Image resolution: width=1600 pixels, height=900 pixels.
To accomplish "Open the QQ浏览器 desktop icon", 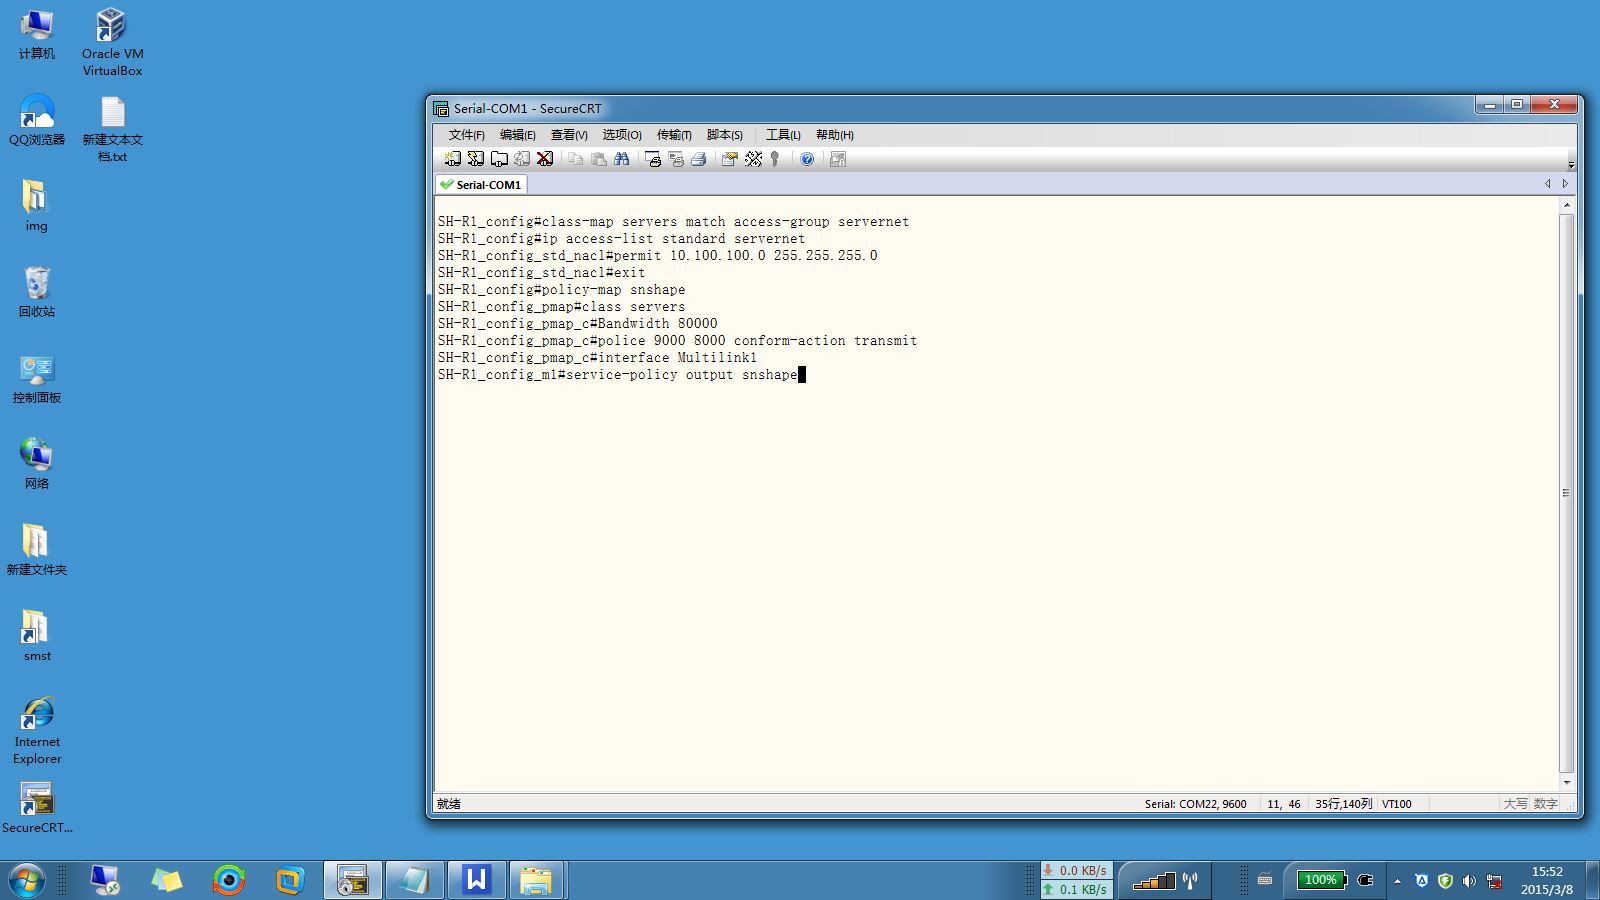I will 37,120.
